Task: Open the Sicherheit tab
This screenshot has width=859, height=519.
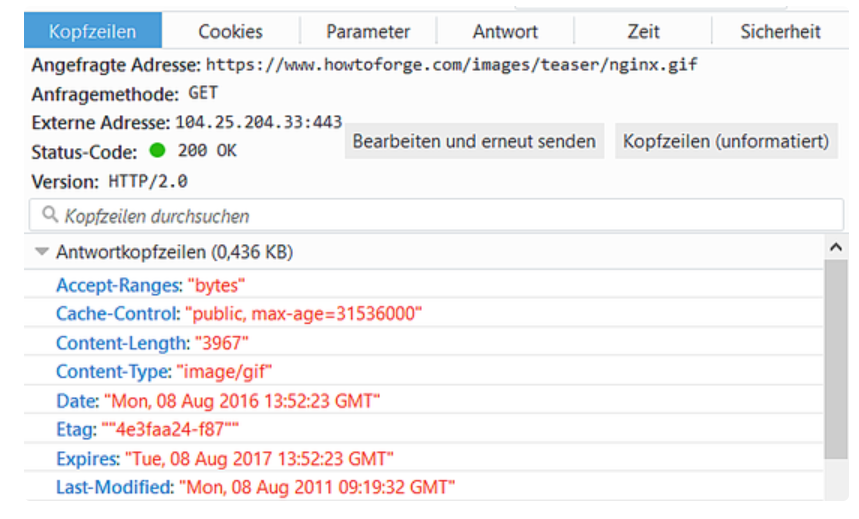Action: 781,31
